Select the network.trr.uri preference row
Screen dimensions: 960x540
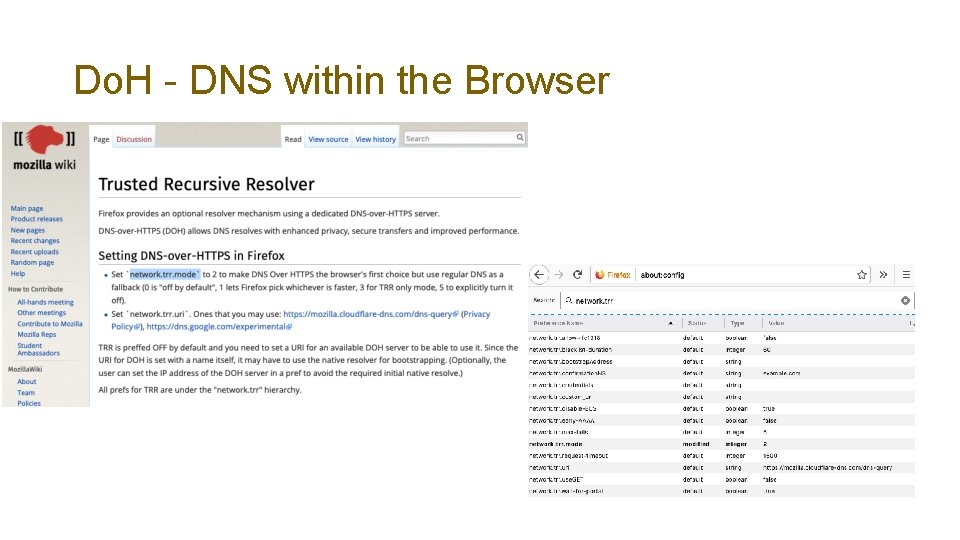(x=721, y=468)
